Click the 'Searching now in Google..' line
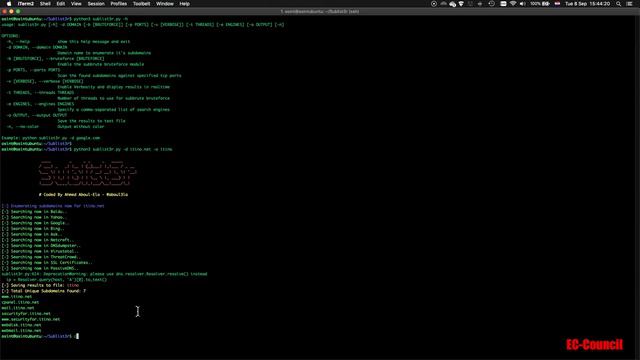 tap(36, 223)
